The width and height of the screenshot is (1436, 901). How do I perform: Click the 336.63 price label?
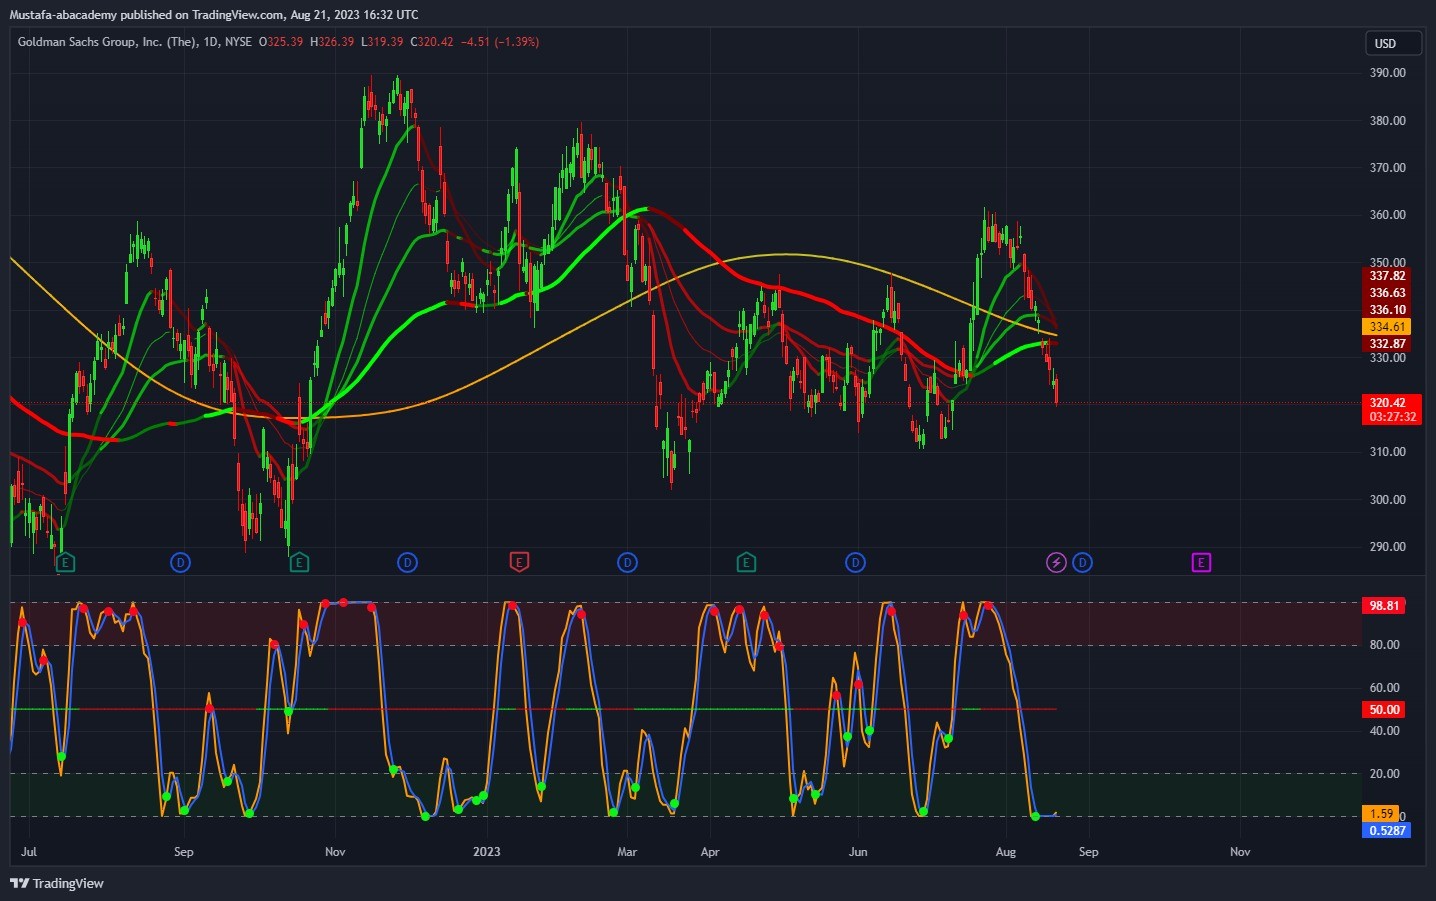1388,293
